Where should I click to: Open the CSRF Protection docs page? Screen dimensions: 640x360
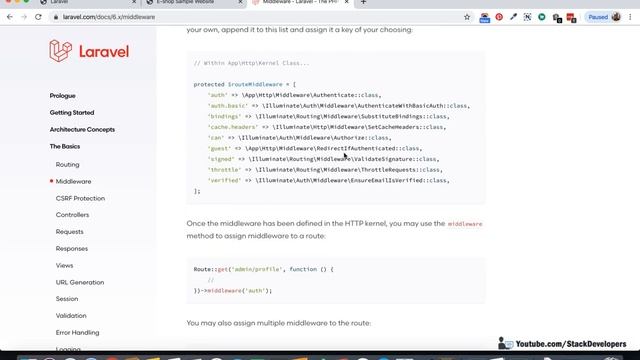pos(80,198)
